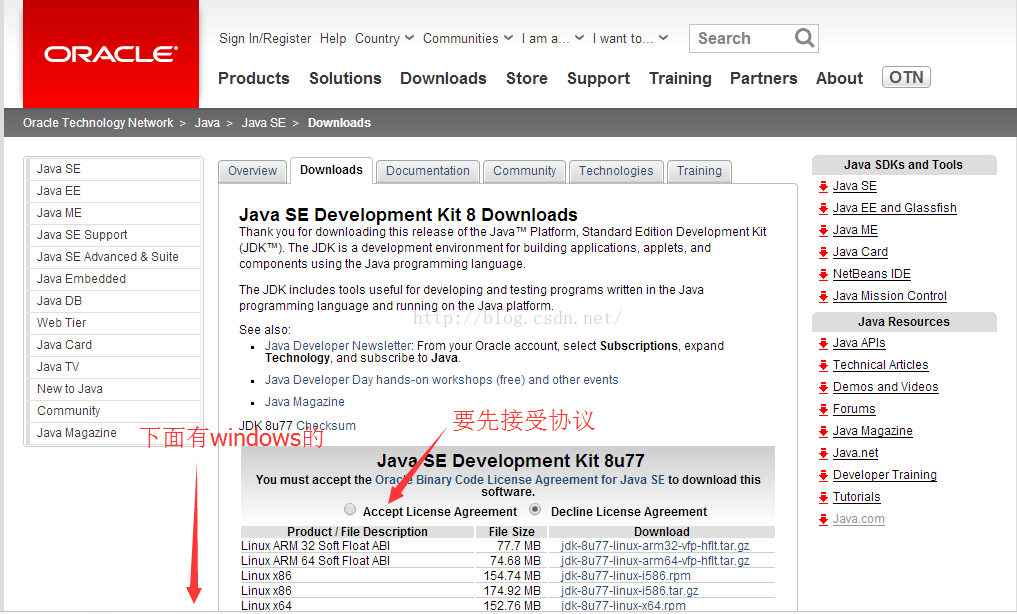Select Java SE Support in left sidebar
The height and width of the screenshot is (614, 1017).
114,235
